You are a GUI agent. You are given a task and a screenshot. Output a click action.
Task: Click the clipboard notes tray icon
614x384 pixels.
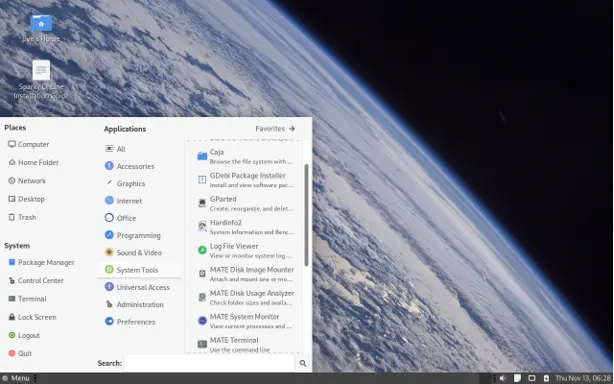click(517, 378)
